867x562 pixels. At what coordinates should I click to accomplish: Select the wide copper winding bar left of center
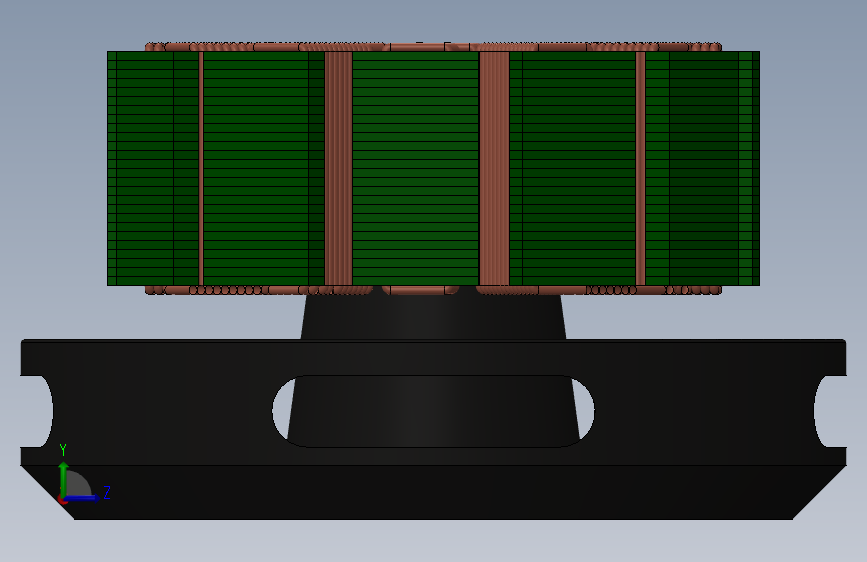[x=338, y=168]
